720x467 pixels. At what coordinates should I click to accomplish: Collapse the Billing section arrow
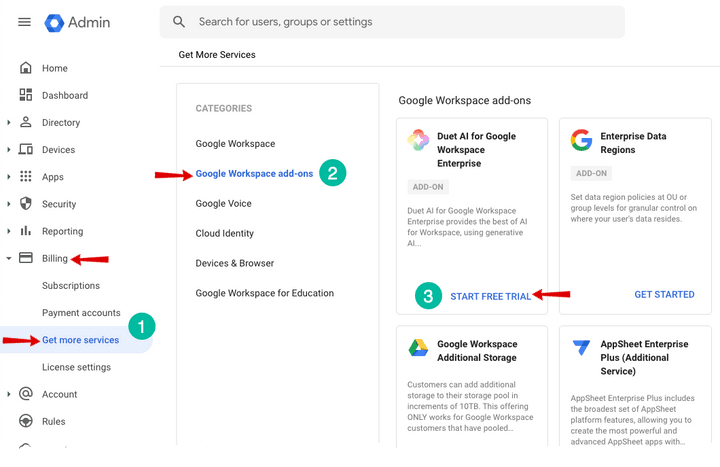click(9, 258)
